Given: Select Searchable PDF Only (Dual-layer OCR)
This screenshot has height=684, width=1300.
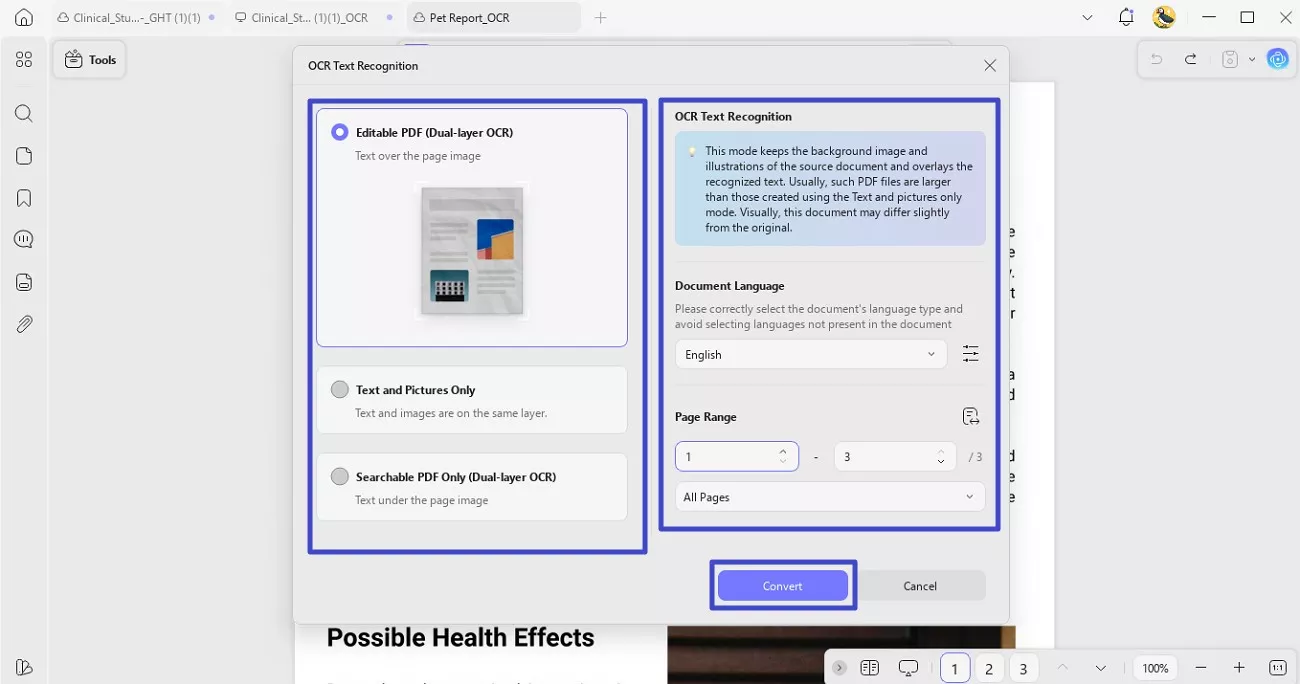Looking at the screenshot, I should click(339, 476).
